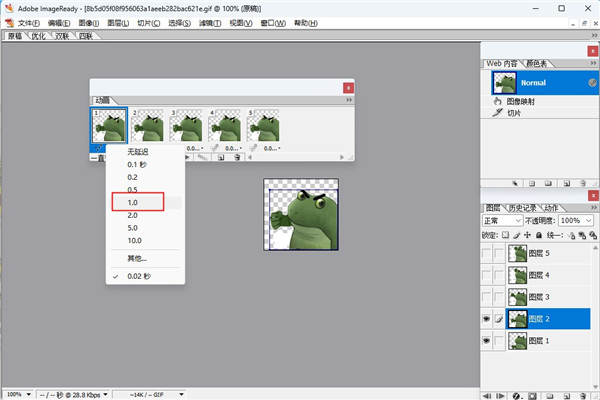Click the trash icon in the animation panel
Image resolution: width=600 pixels, height=400 pixels.
[237, 157]
